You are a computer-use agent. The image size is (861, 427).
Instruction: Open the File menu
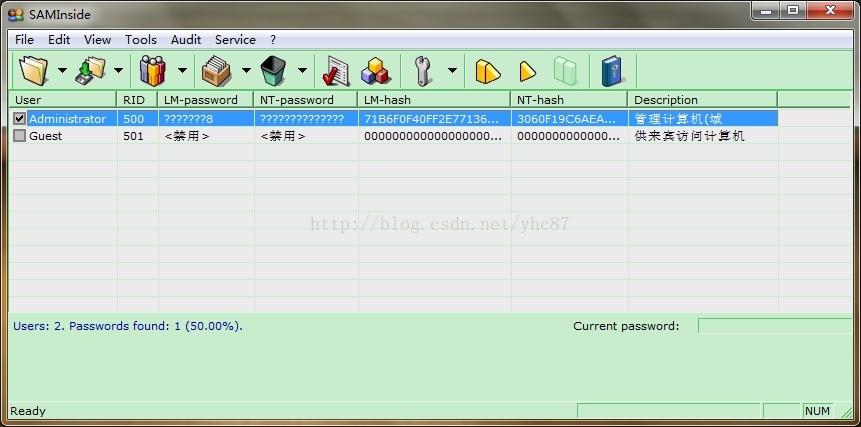(x=24, y=40)
